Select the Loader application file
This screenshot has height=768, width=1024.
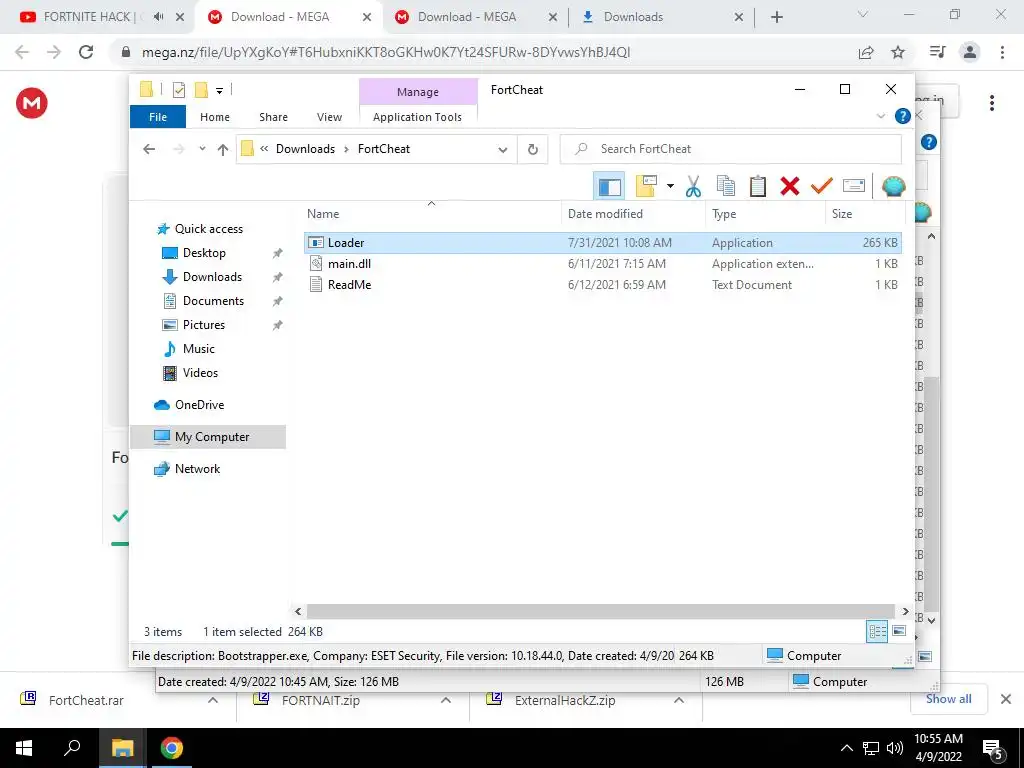coord(602,242)
